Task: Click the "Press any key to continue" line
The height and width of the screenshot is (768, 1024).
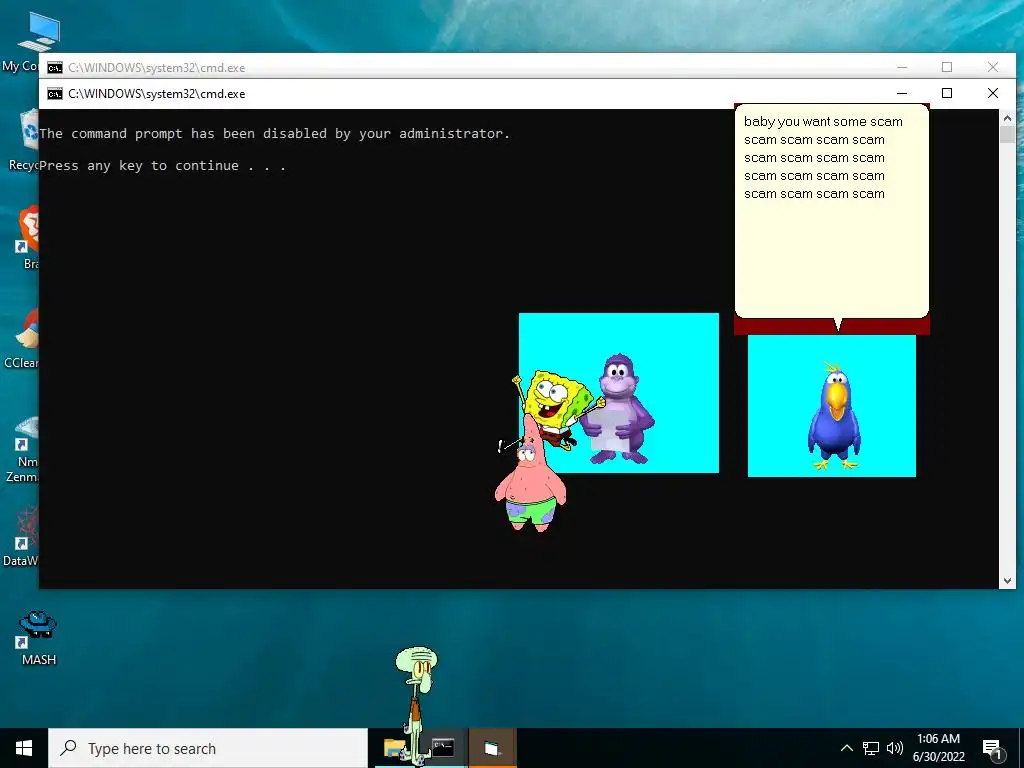Action: tap(163, 165)
